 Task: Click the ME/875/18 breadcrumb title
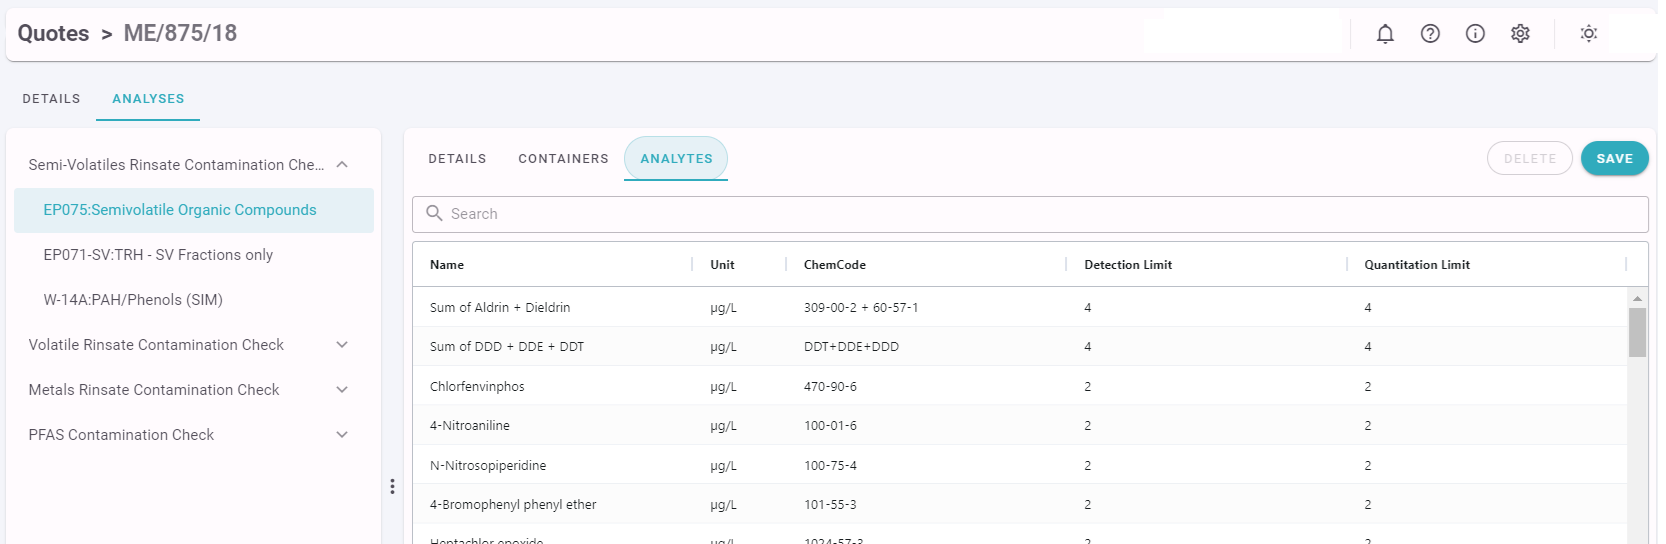(x=180, y=33)
